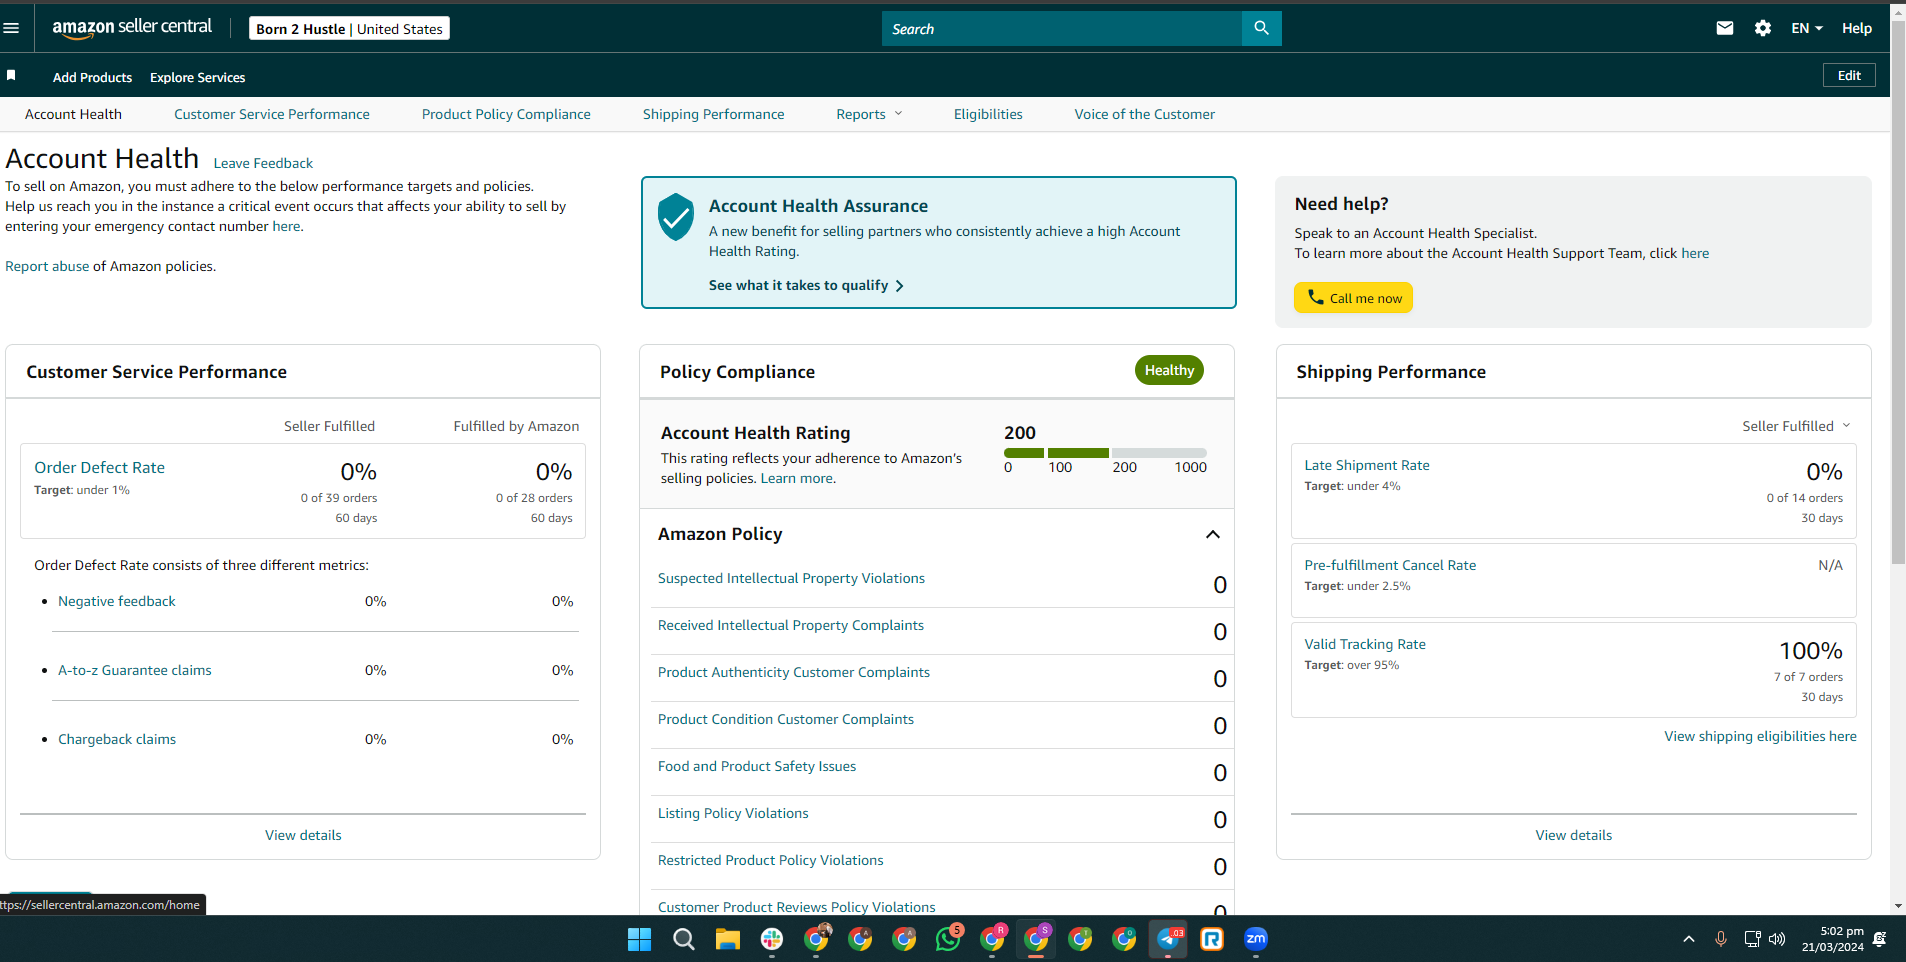Open WhatsApp from the taskbar
The width and height of the screenshot is (1906, 962).
click(x=948, y=939)
